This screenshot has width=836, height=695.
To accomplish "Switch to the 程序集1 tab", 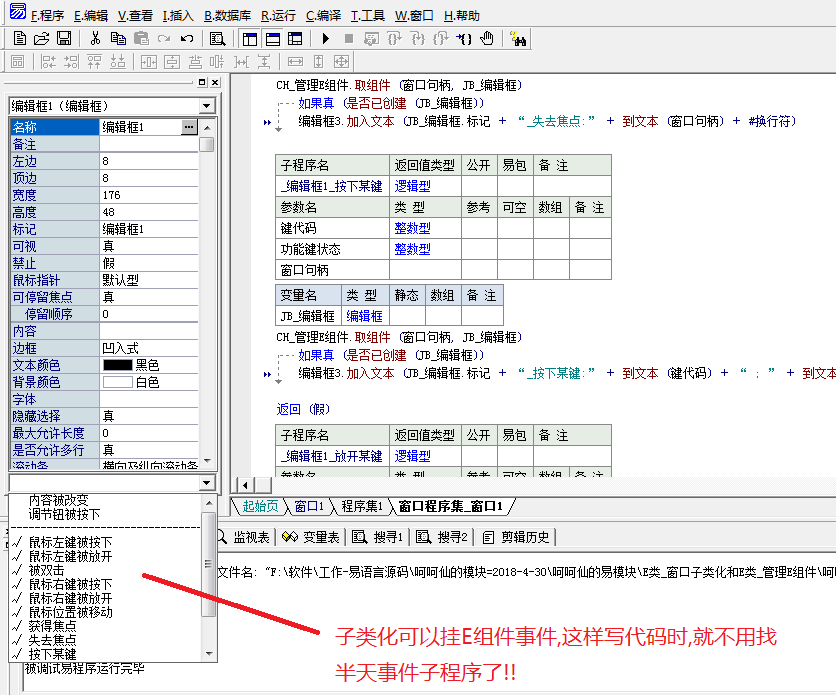I will coord(362,506).
